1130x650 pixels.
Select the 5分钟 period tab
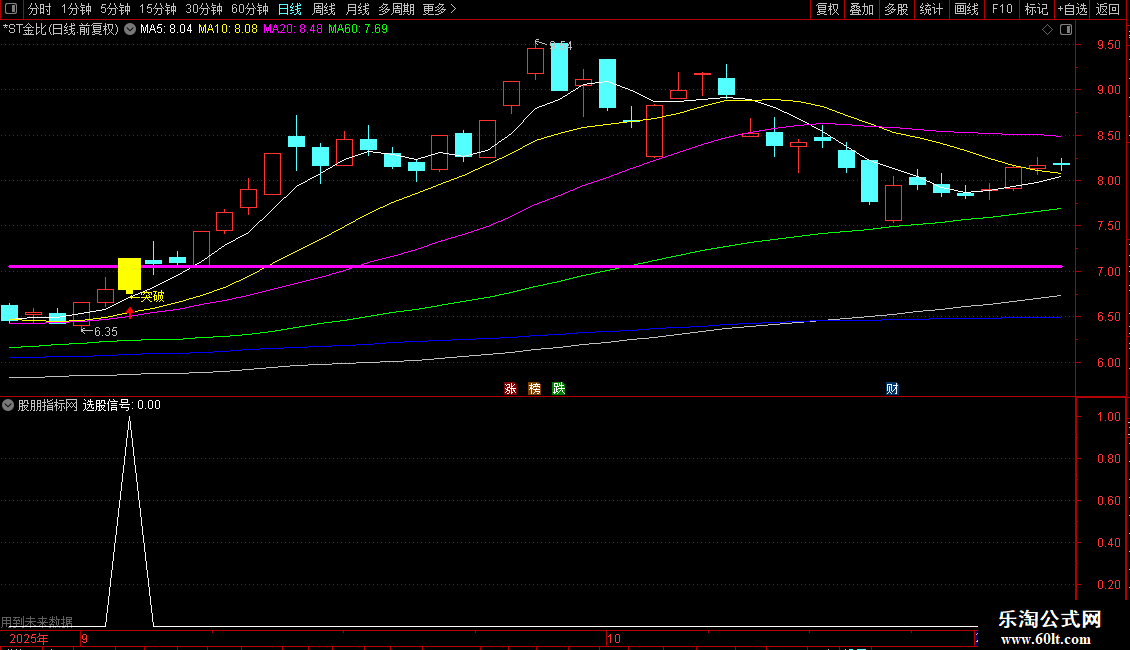[115, 9]
